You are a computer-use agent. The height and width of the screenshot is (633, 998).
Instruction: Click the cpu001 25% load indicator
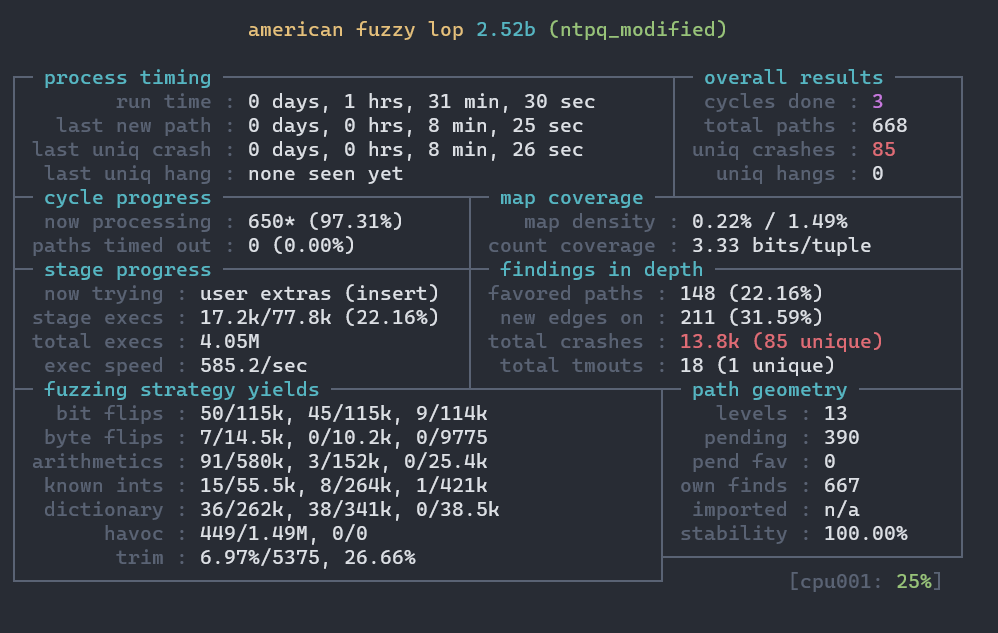(x=866, y=581)
